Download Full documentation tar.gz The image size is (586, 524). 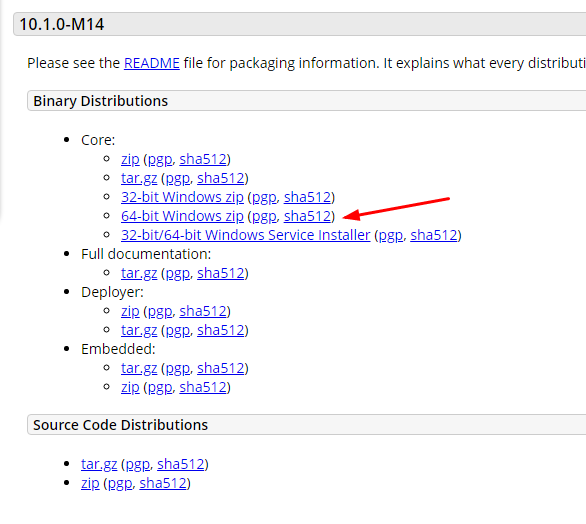point(139,274)
